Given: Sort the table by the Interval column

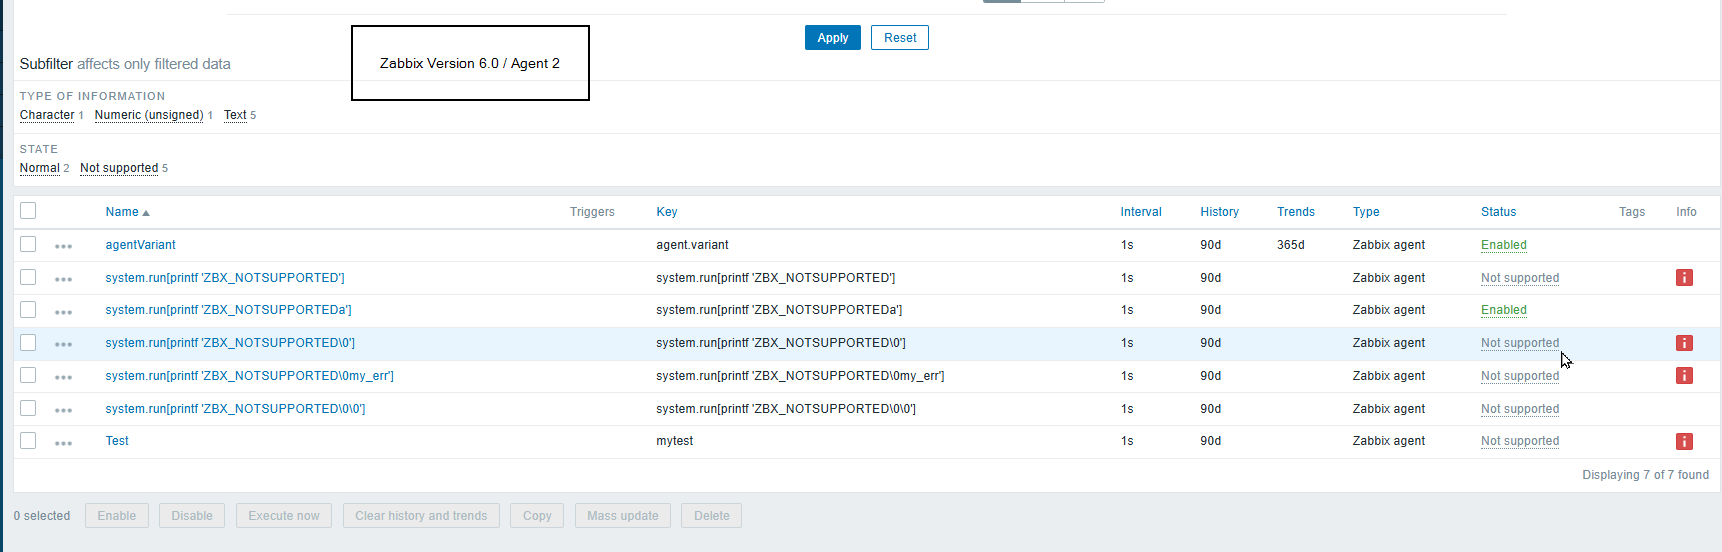Looking at the screenshot, I should pyautogui.click(x=1140, y=212).
